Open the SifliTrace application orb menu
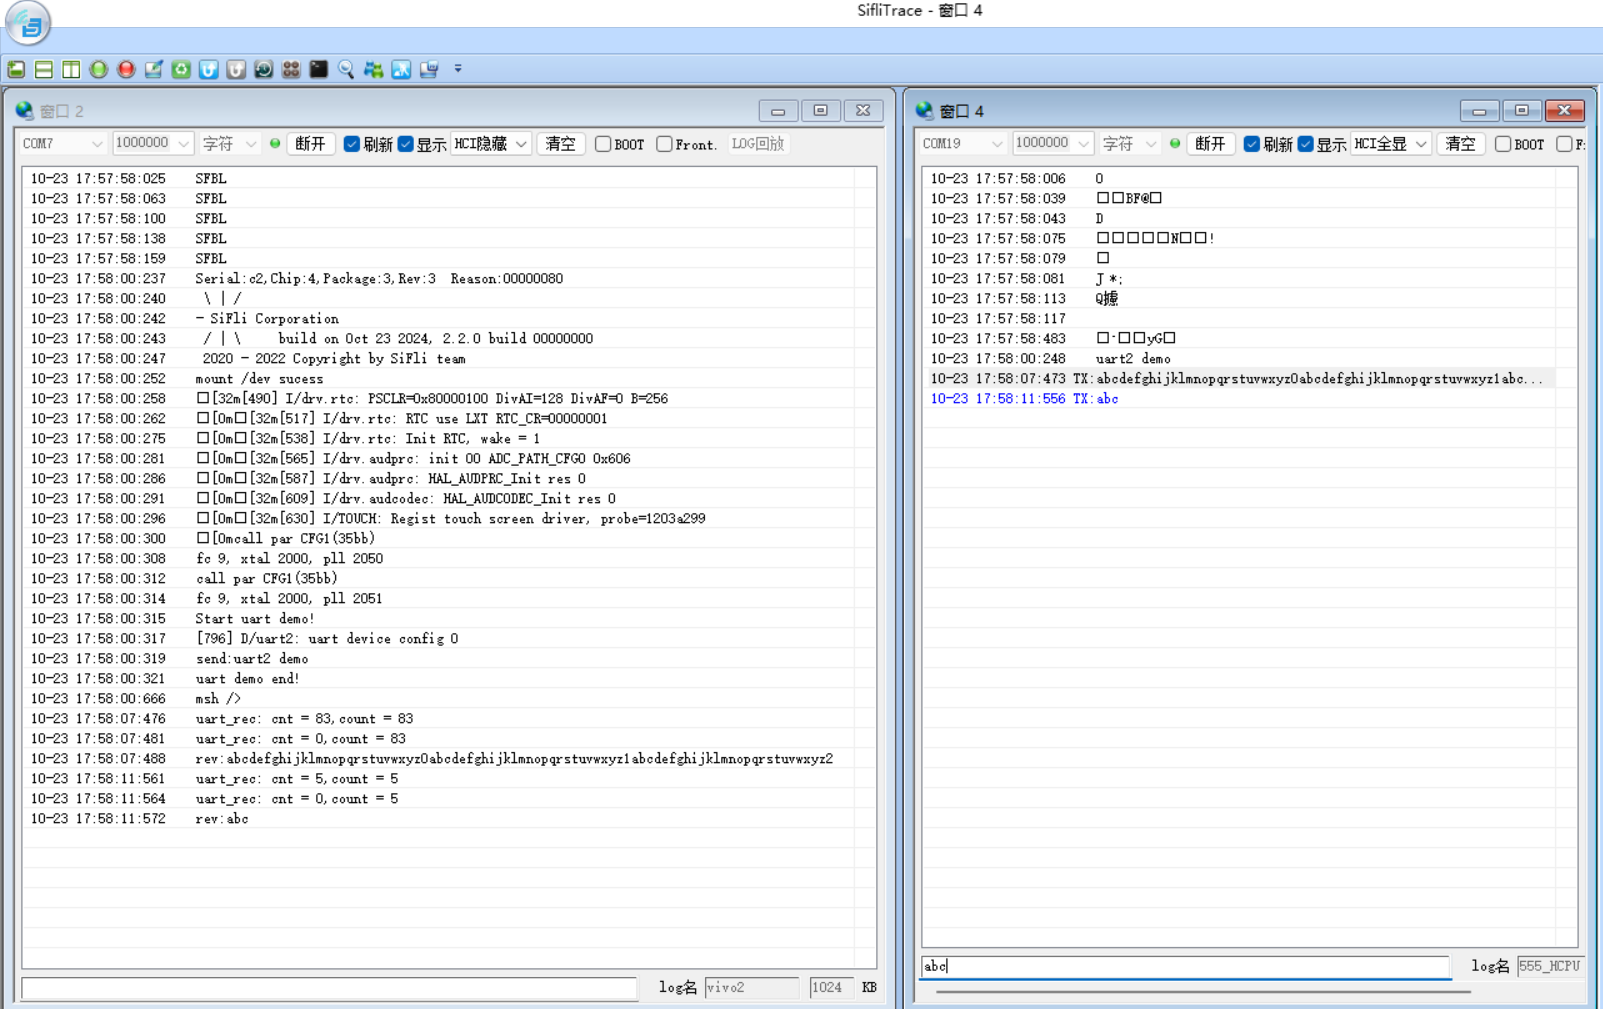The width and height of the screenshot is (1603, 1009). [x=28, y=23]
